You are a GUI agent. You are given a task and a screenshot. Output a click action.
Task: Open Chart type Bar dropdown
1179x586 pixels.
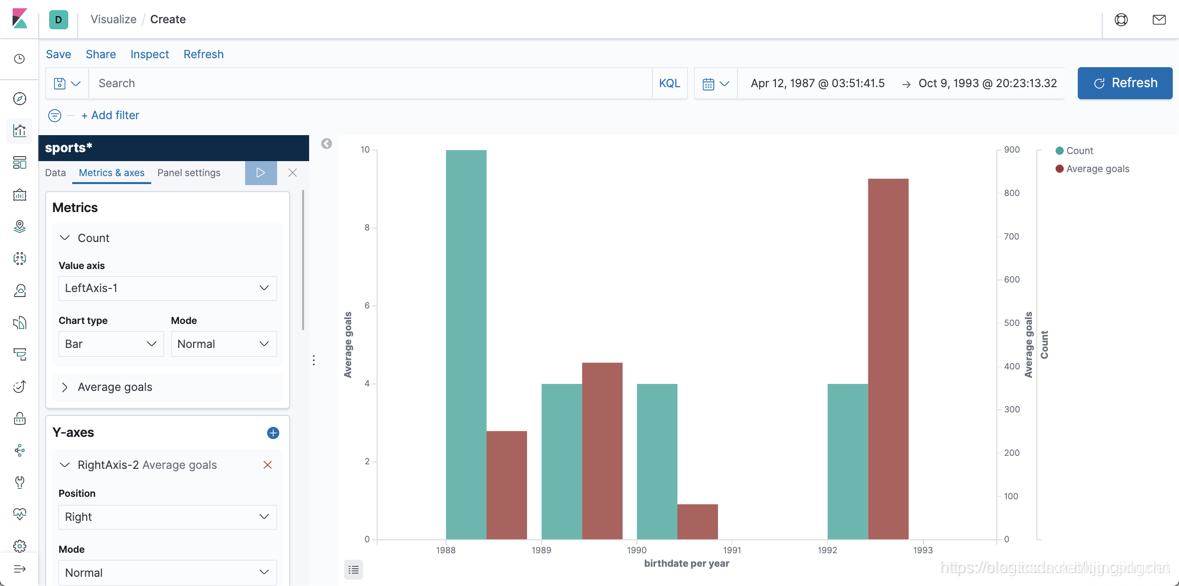[x=111, y=344]
